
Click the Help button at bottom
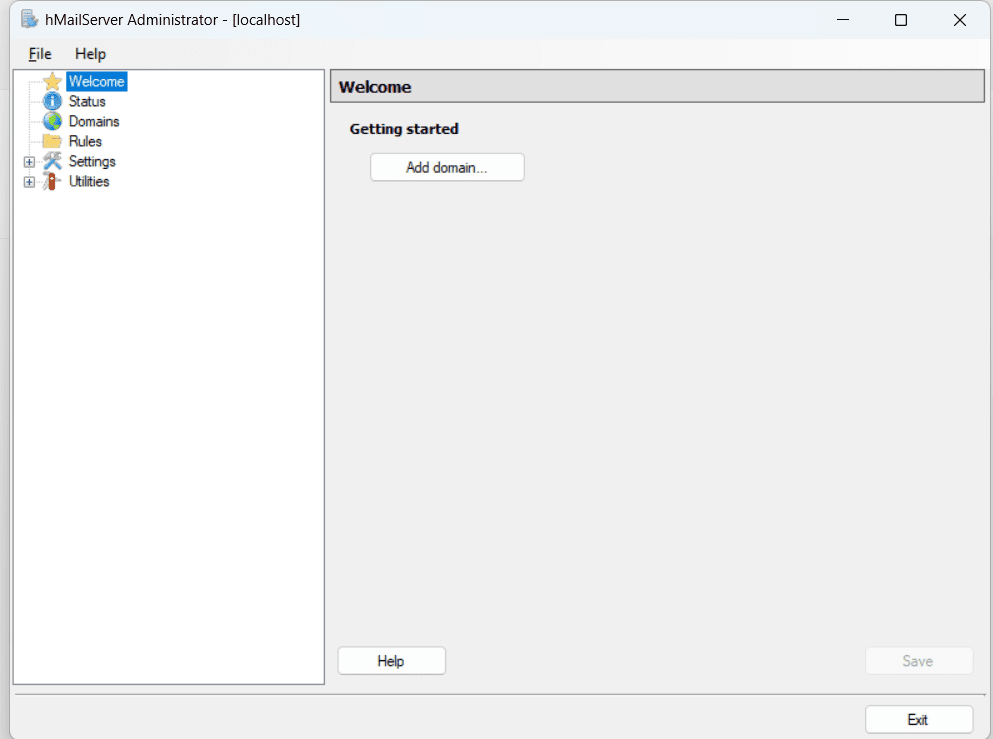tap(391, 661)
